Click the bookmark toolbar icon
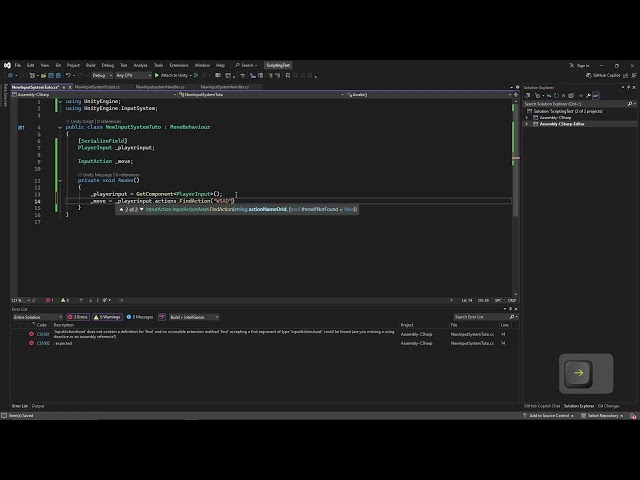640x480 pixels. click(288, 76)
